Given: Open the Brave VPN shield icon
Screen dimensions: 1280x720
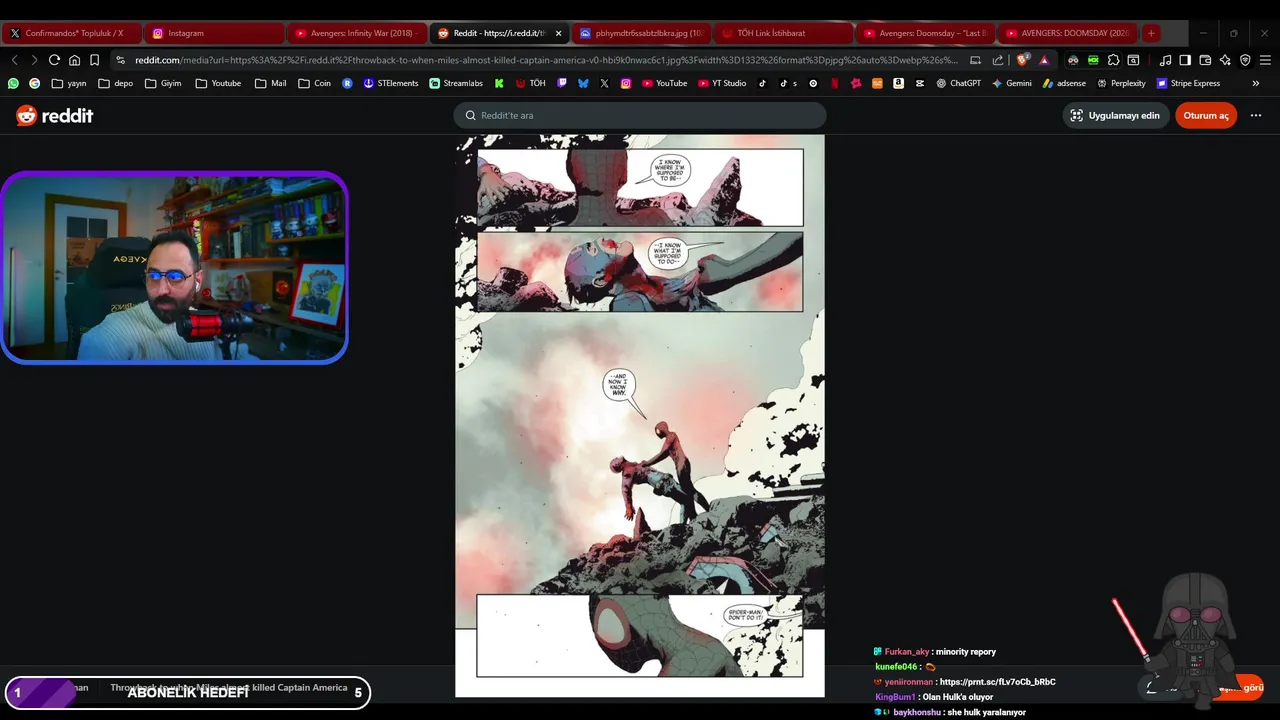Looking at the screenshot, I should (1245, 60).
